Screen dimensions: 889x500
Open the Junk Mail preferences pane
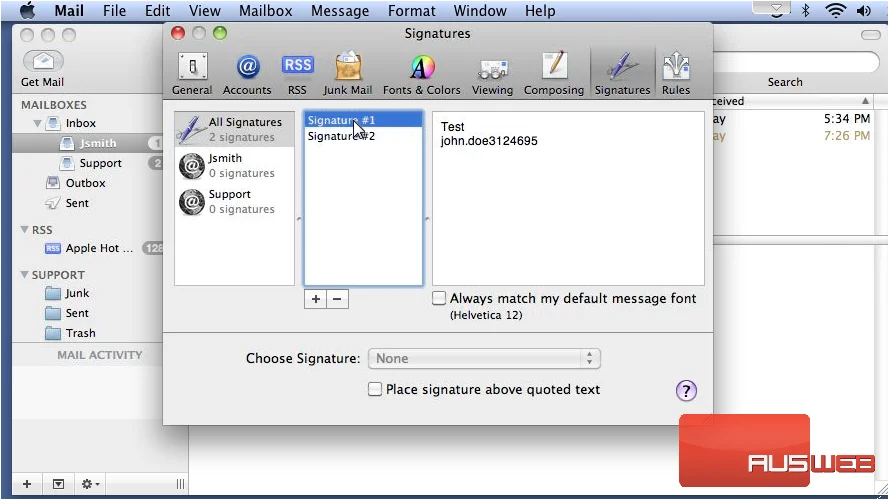click(x=348, y=74)
